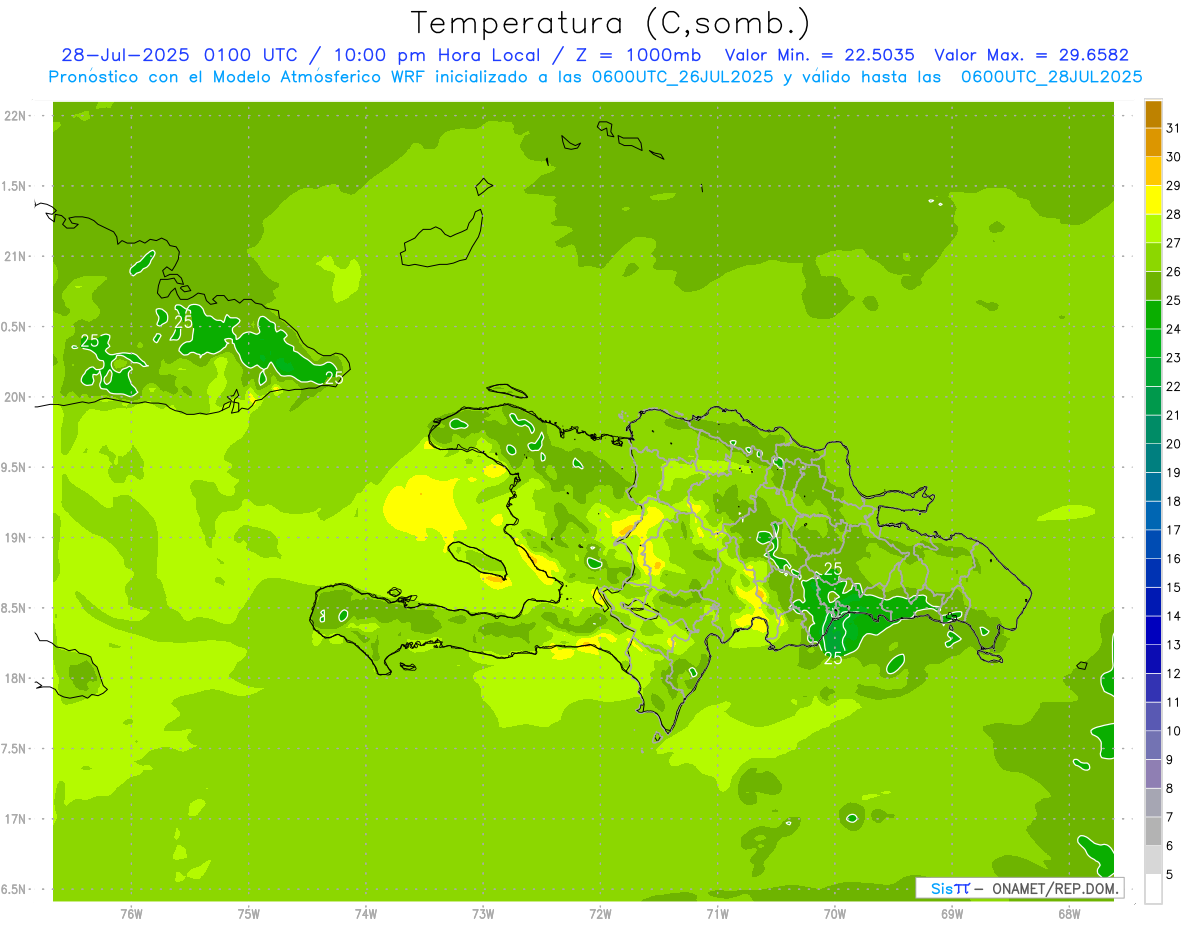Pick the orange swatch between 30 and 31
Image resolution: width=1200 pixels, height=927 pixels.
1153,143
